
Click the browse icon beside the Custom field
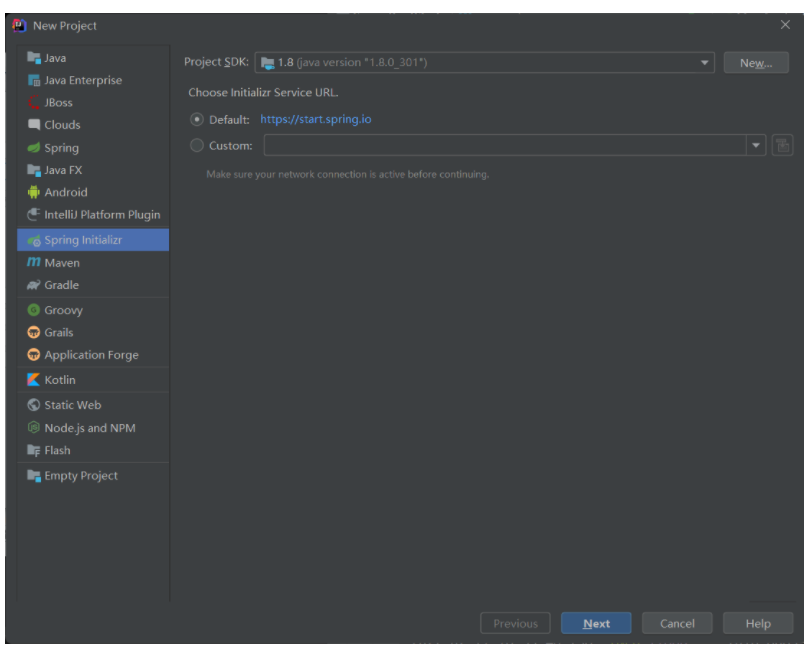[x=783, y=146]
